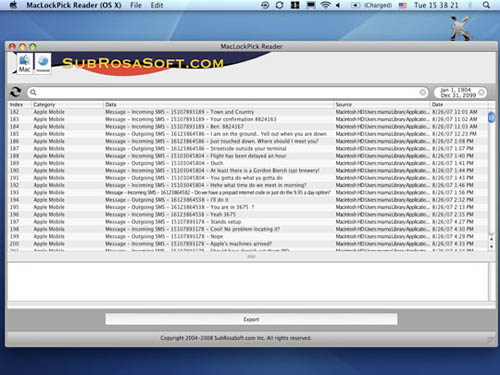Select row 185 'I am on the ground' message
The height and width of the screenshot is (375, 500).
[x=248, y=134]
